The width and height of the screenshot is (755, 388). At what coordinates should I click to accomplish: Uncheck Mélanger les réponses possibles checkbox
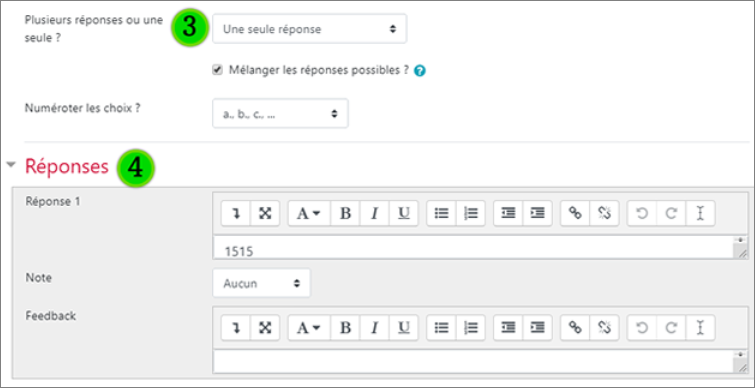coord(218,70)
